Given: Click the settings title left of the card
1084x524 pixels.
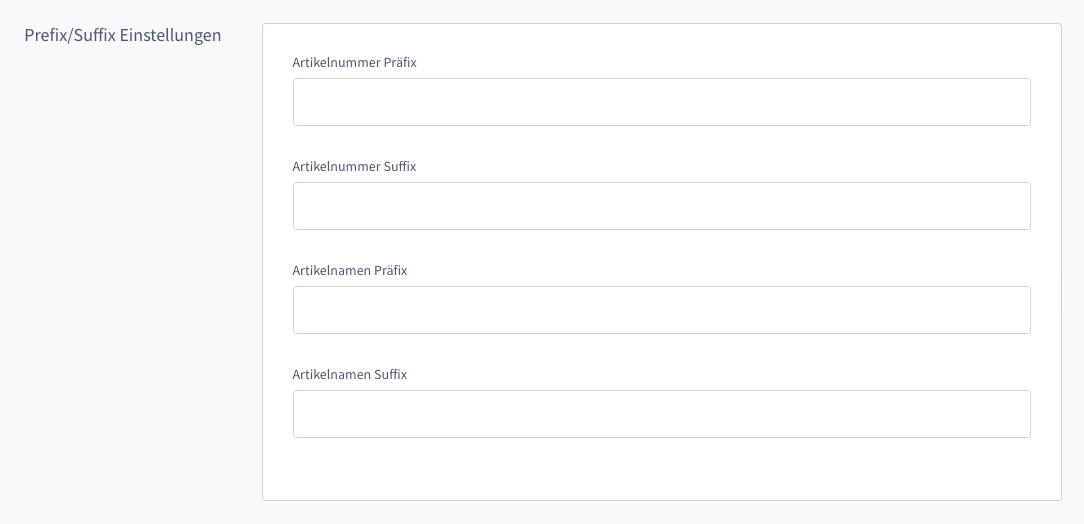Looking at the screenshot, I should (x=123, y=36).
